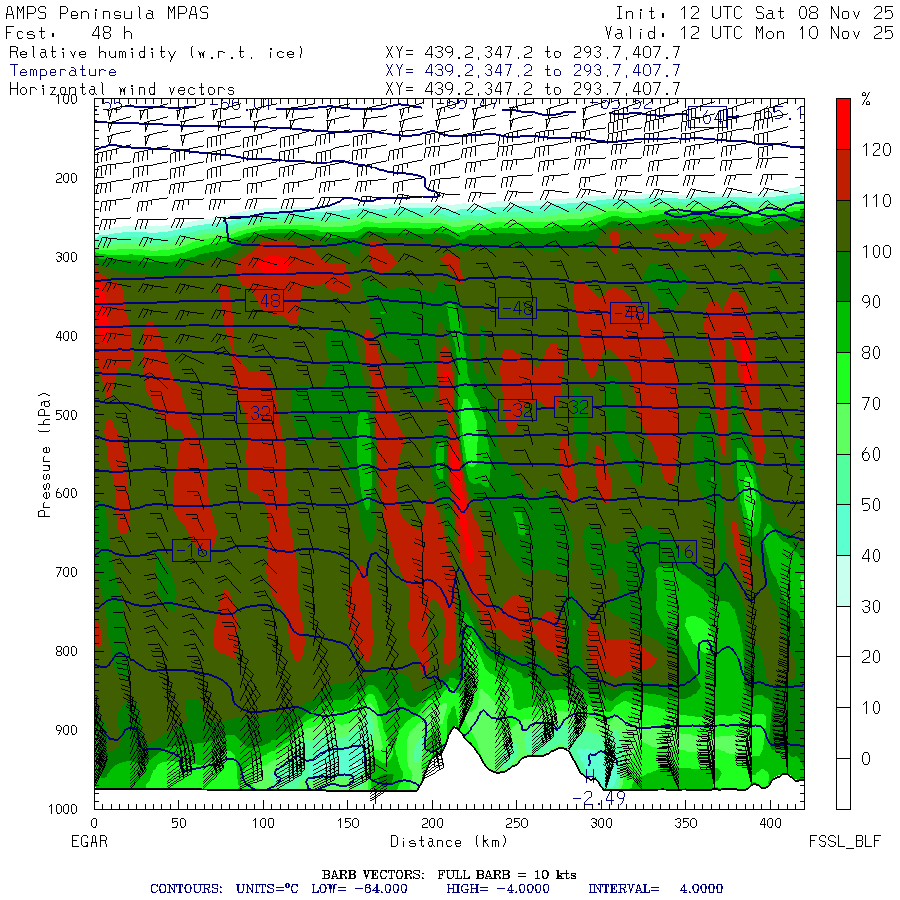
Task: Click the "CONTOURS: UNITS=°C" legend text
Action: [224, 889]
